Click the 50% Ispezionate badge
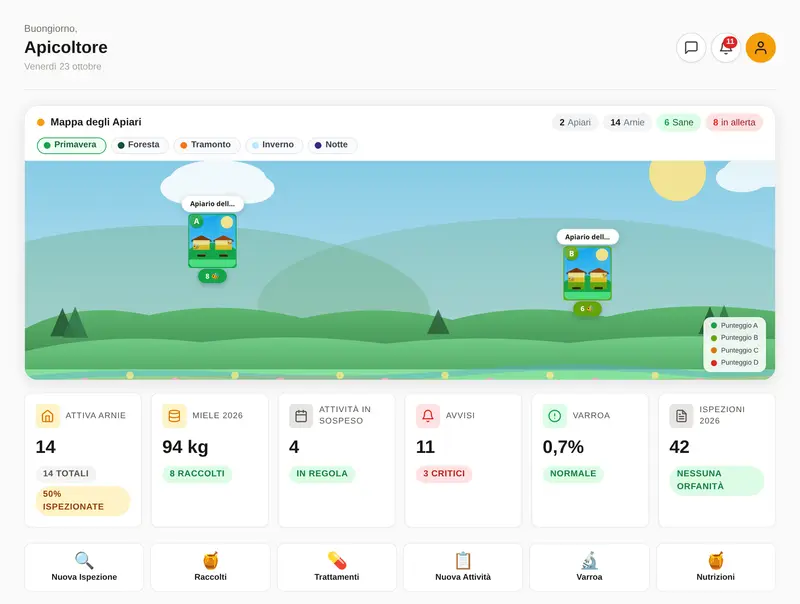The width and height of the screenshot is (800, 604). point(83,500)
